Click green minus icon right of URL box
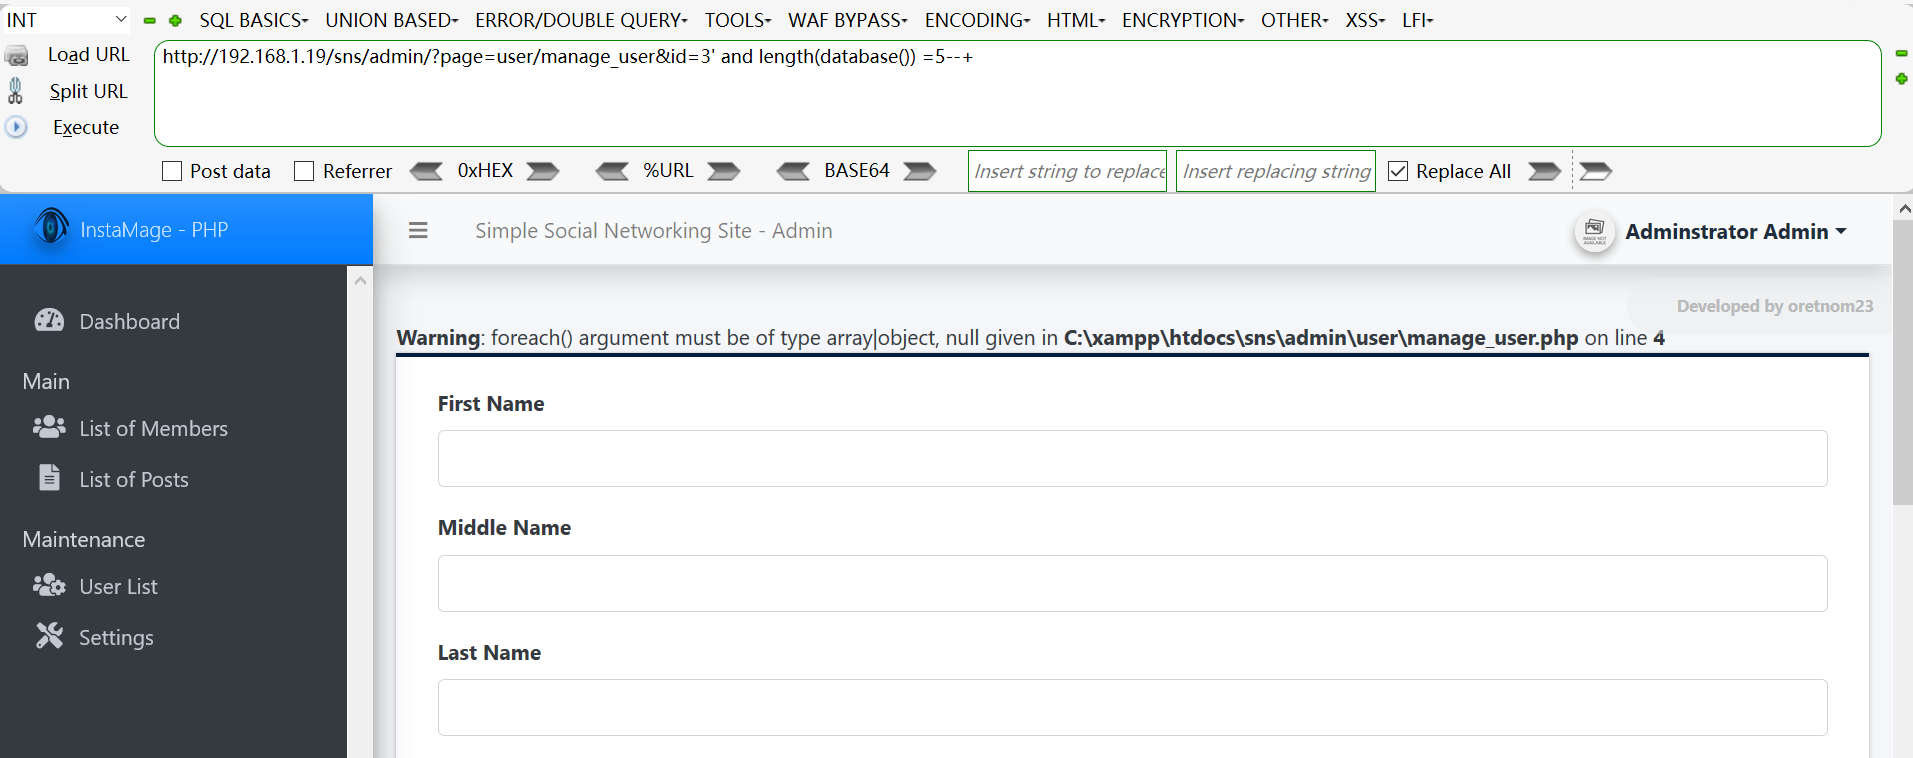The width and height of the screenshot is (1913, 758). [1902, 53]
